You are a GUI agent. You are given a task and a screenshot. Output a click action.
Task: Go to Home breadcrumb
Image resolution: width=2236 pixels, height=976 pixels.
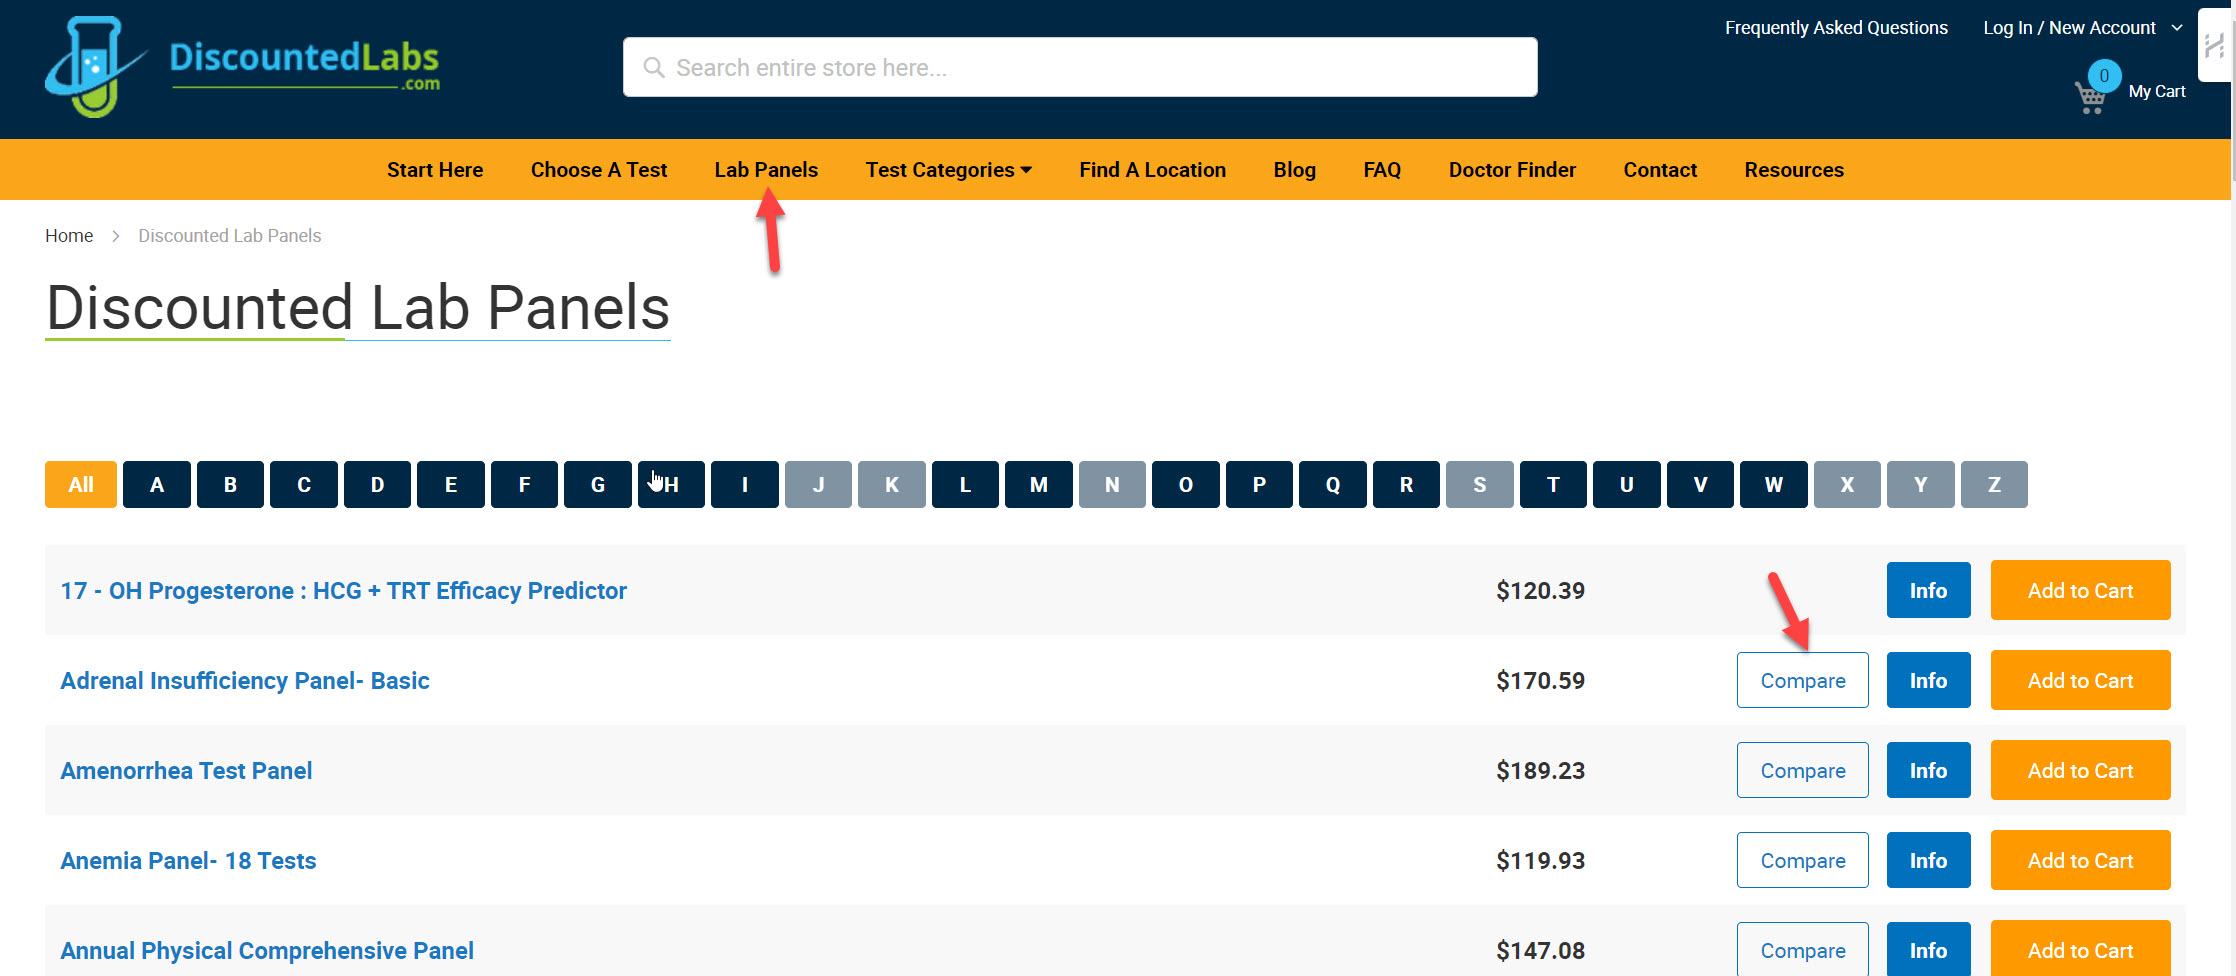69,236
